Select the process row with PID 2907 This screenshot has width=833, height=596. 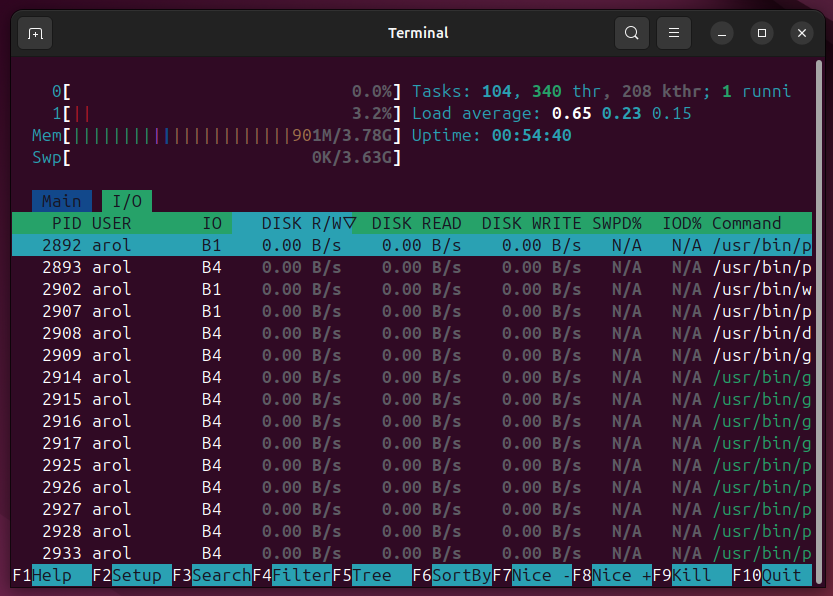[412, 311]
